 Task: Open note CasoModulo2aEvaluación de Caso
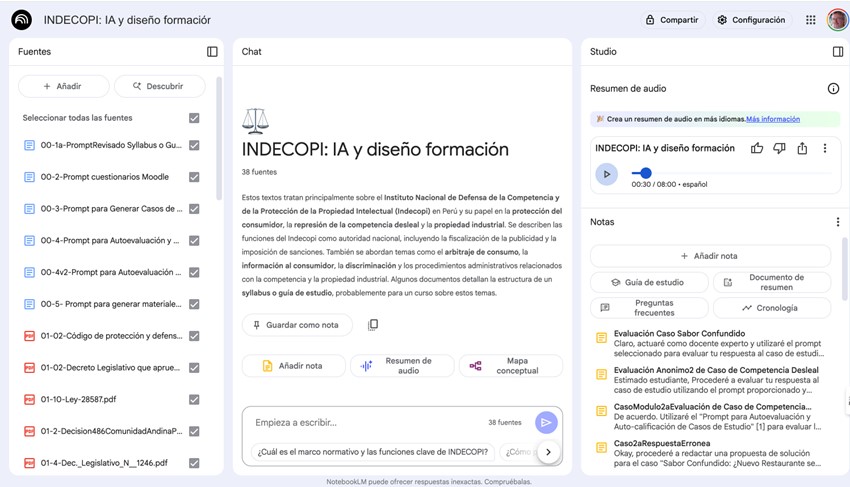tap(712, 416)
